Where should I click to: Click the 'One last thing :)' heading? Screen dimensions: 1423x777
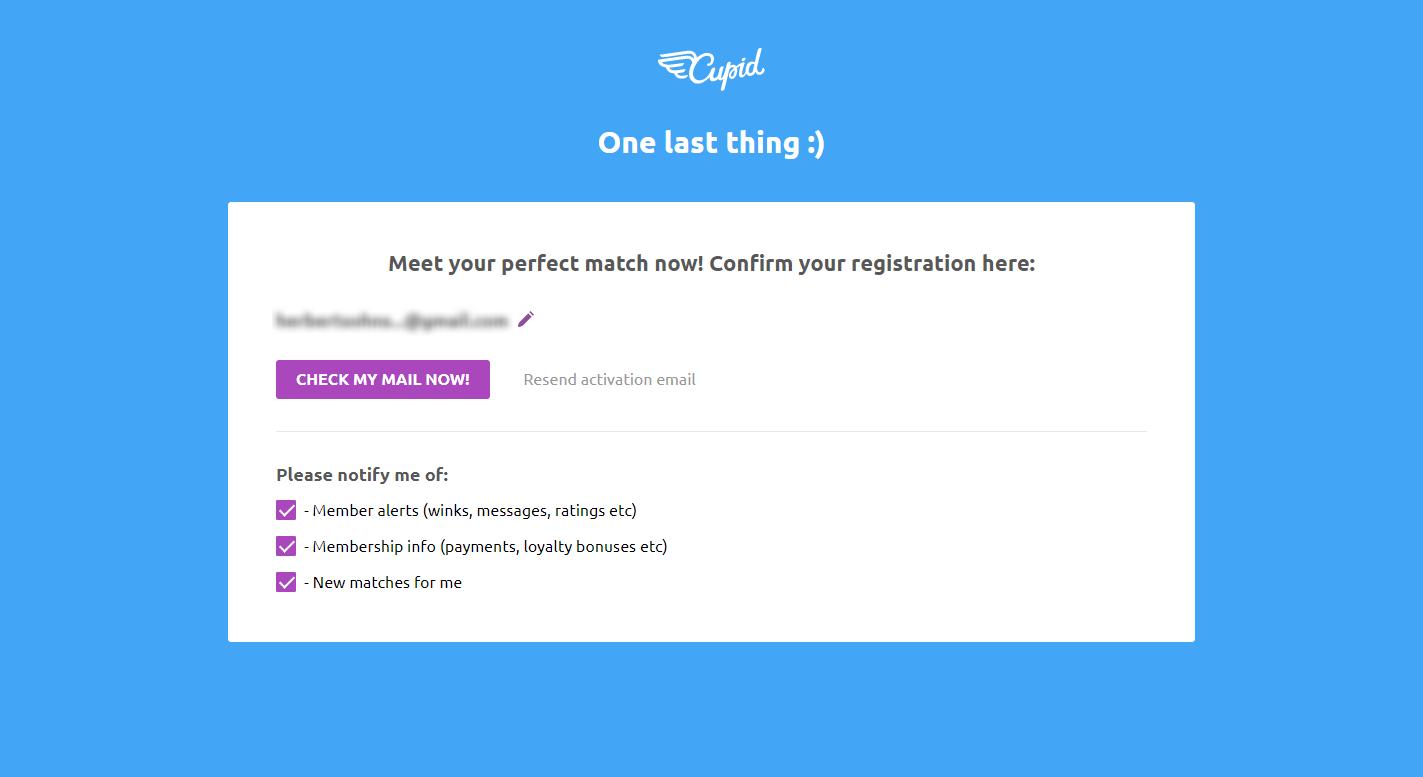pos(711,142)
